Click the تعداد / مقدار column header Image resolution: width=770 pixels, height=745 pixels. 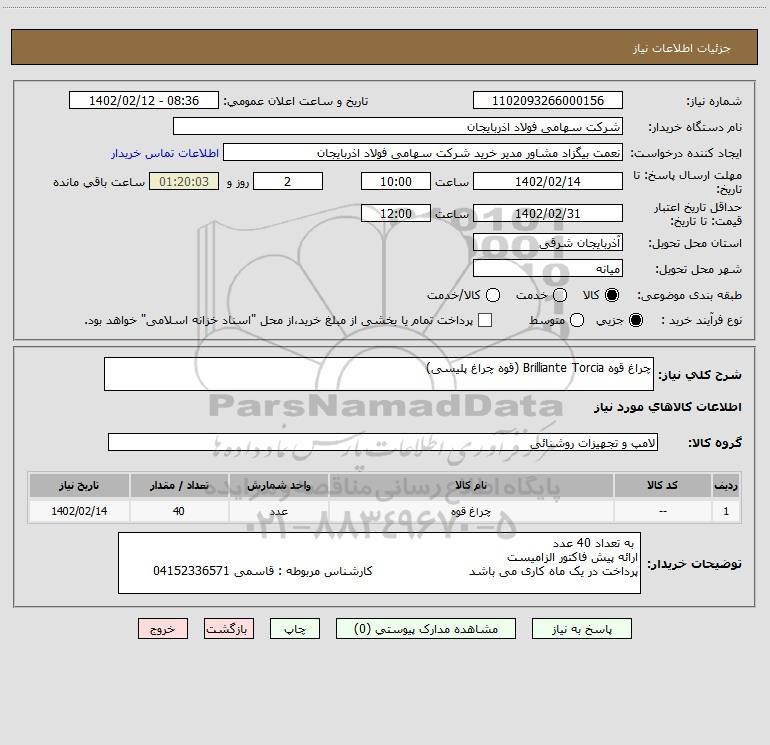179,485
